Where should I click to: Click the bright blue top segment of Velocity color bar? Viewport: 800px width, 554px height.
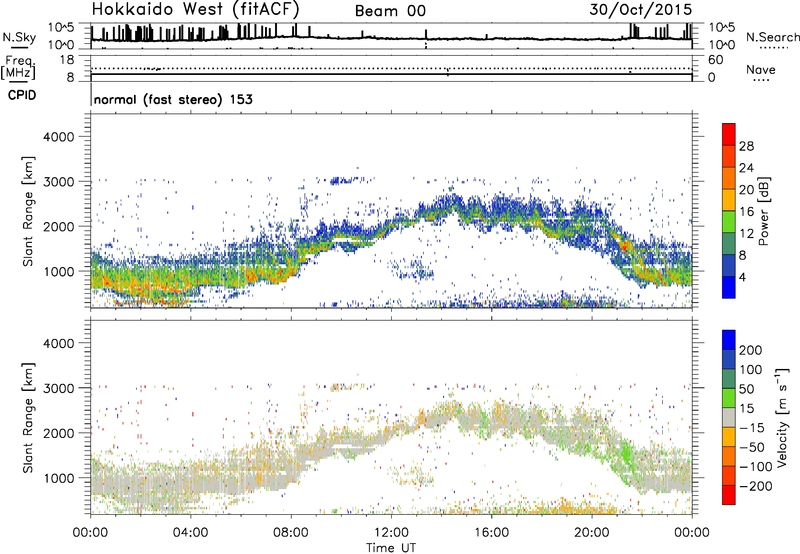point(729,340)
